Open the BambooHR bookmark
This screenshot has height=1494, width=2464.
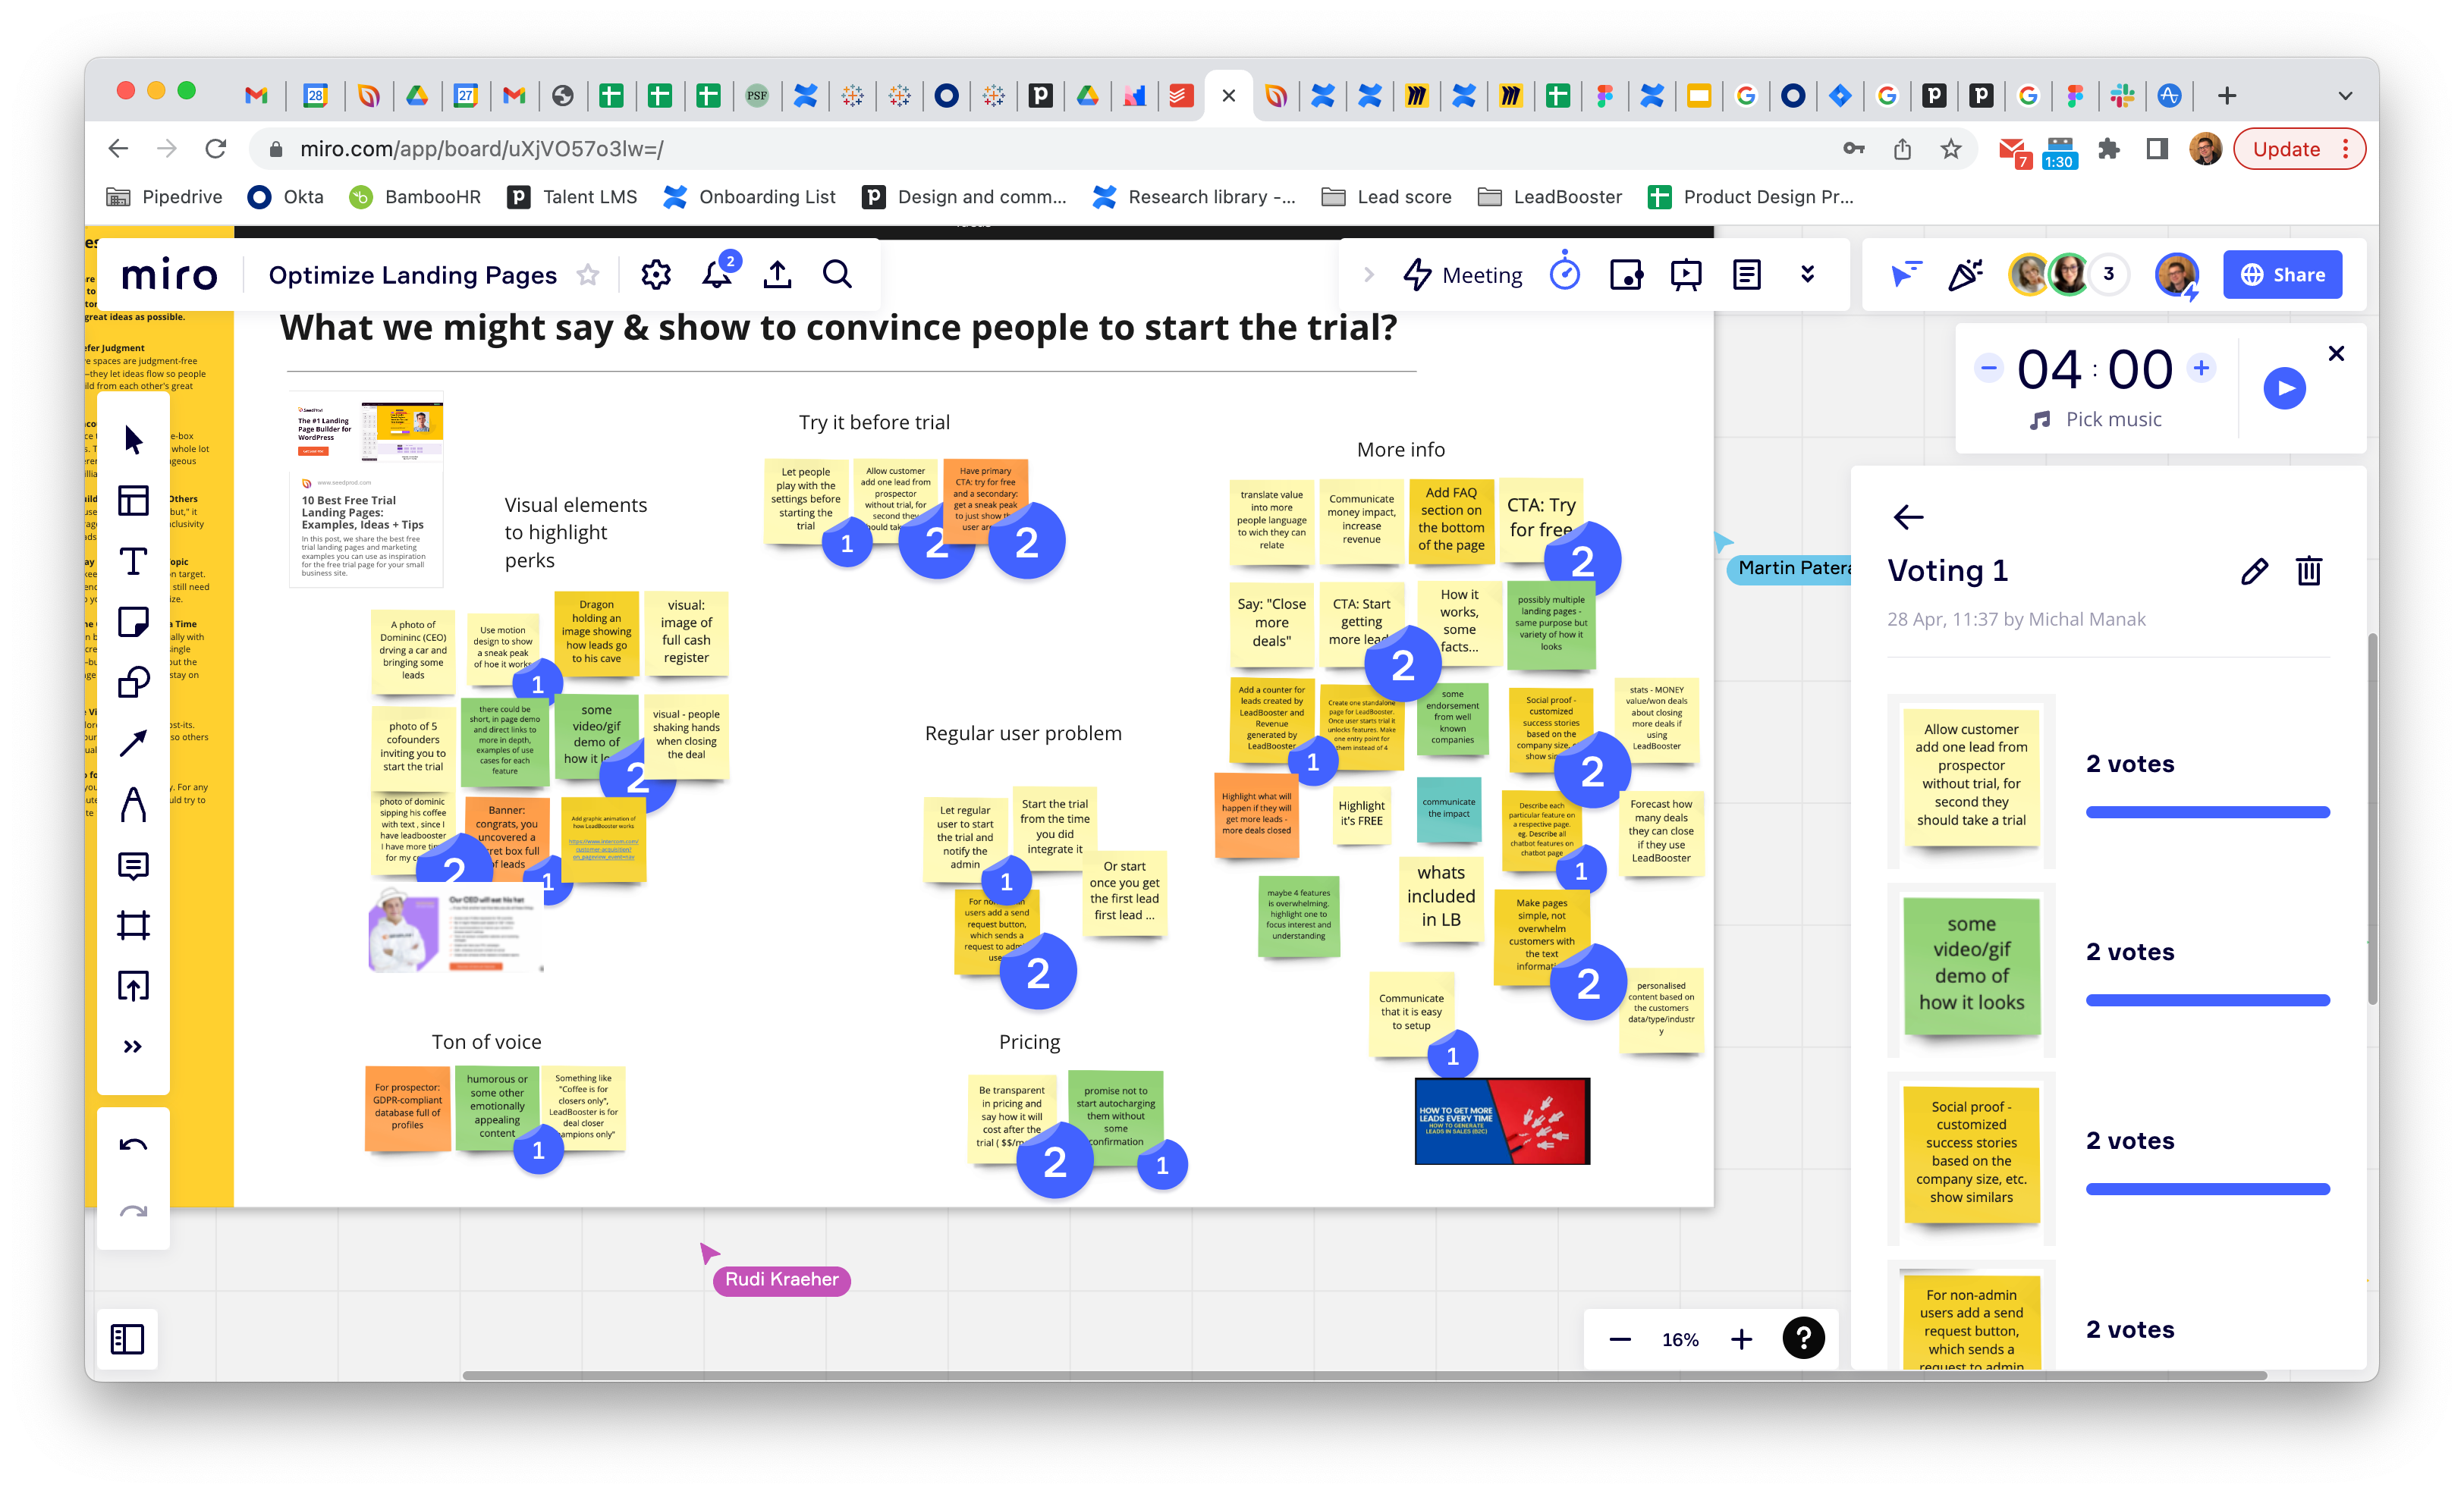pyautogui.click(x=415, y=197)
